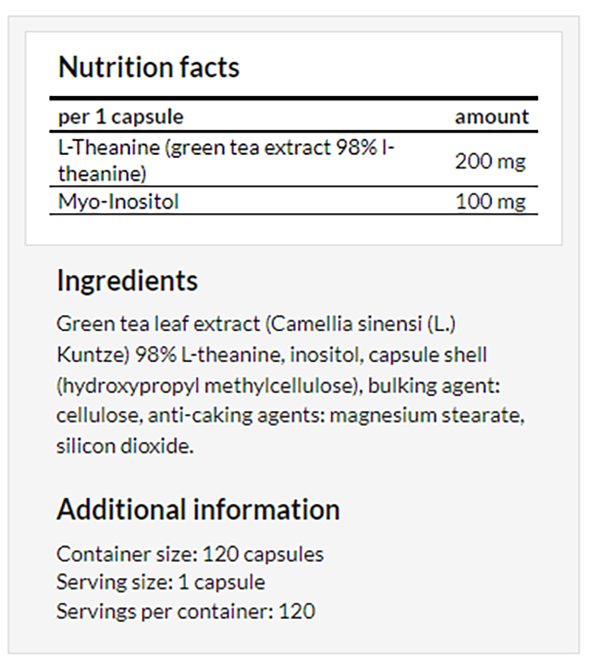Click the 'bulking agent:' ingredient text

pos(434,386)
